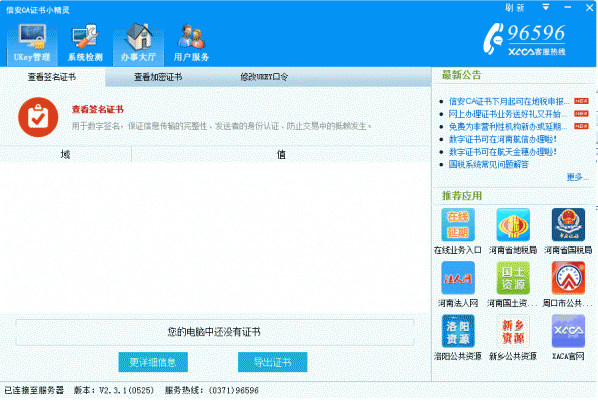Click the 最新公告 heading

pos(462,76)
